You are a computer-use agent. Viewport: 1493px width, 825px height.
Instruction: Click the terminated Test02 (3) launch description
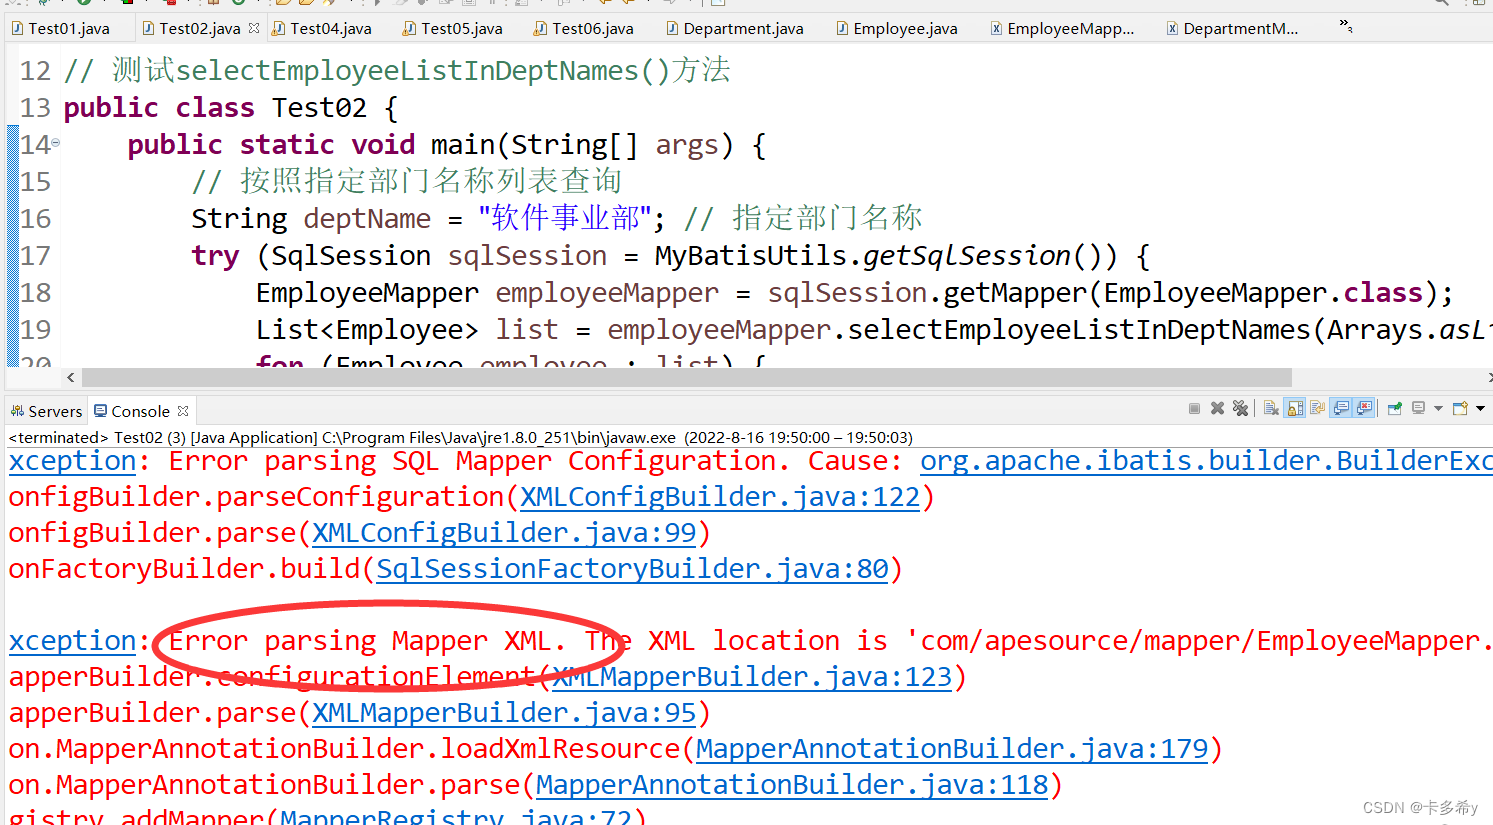click(460, 437)
